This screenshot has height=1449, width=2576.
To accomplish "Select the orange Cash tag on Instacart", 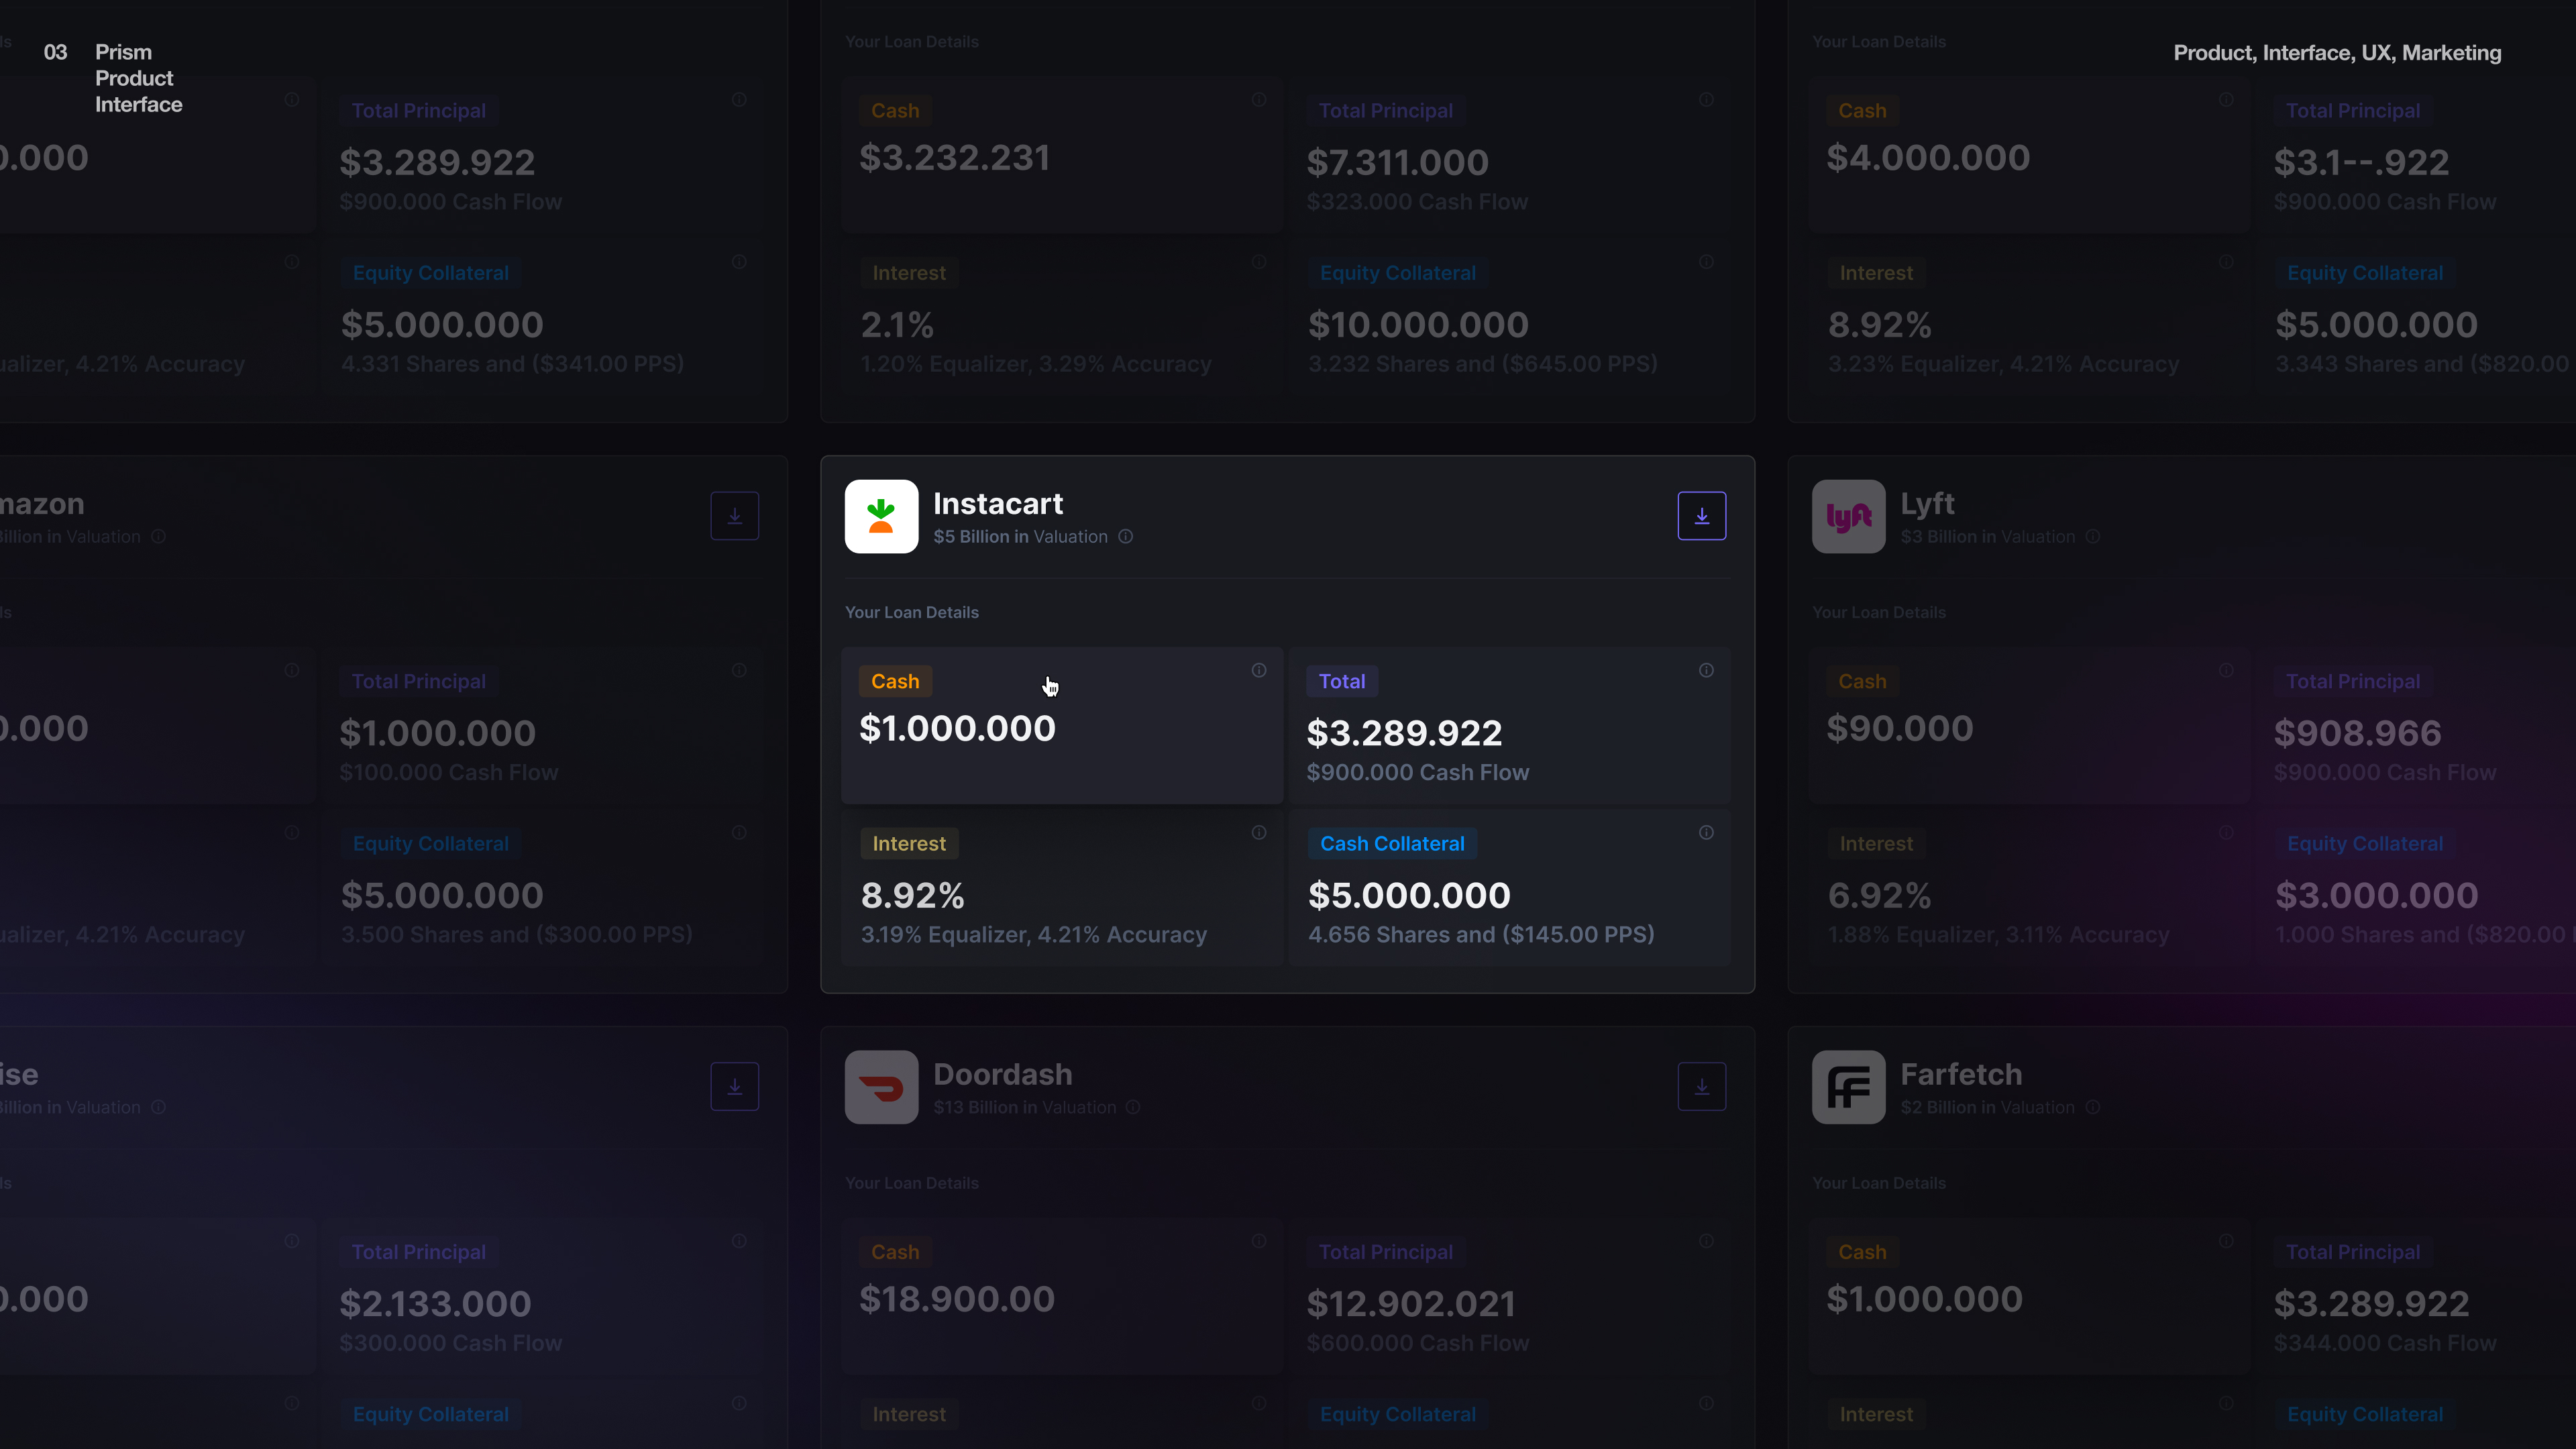I will pos(895,682).
